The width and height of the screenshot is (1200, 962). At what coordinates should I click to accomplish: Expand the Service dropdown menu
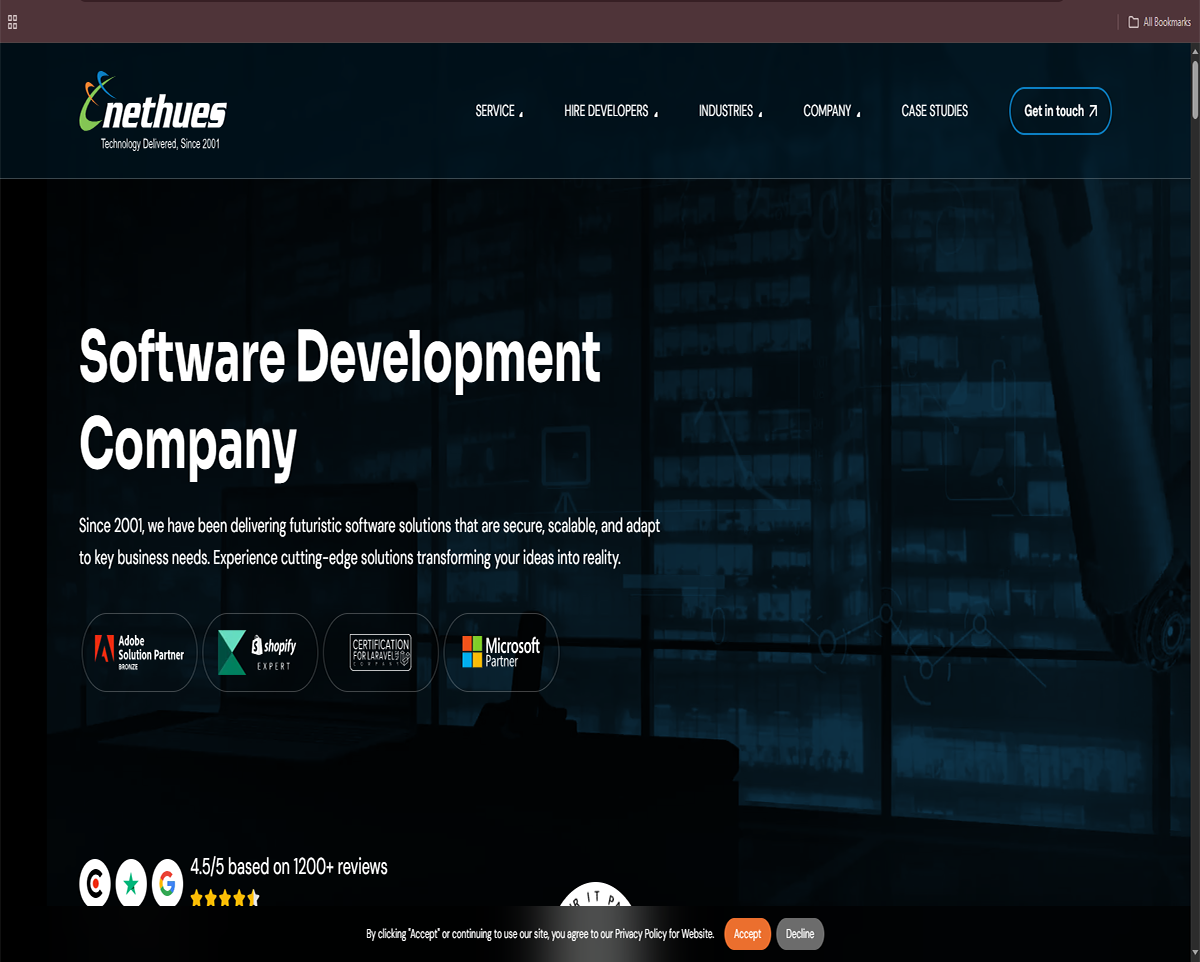click(499, 111)
